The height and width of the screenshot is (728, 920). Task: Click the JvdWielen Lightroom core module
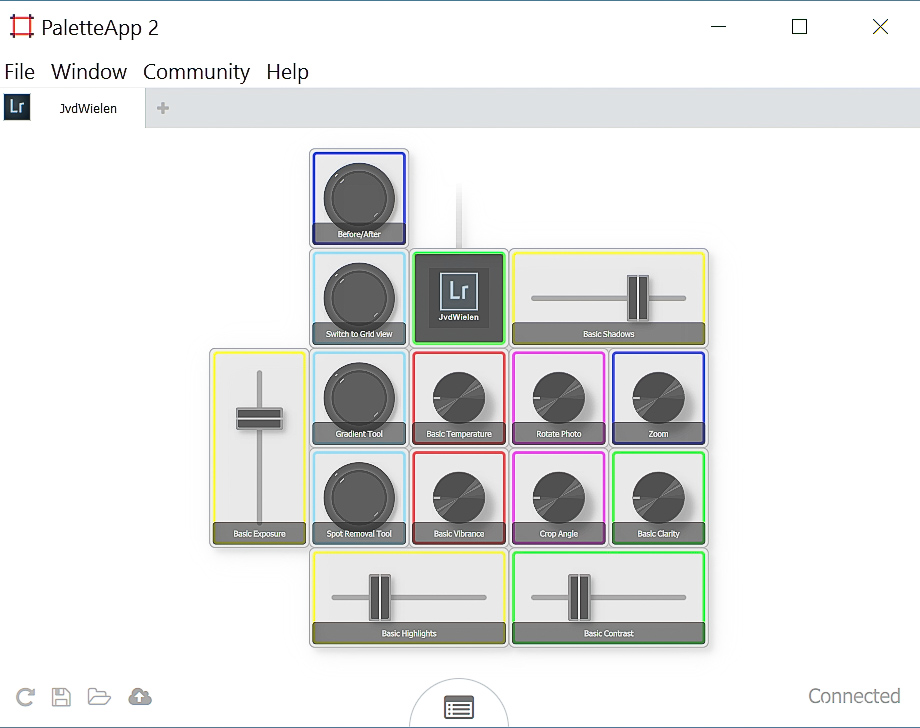coord(459,297)
